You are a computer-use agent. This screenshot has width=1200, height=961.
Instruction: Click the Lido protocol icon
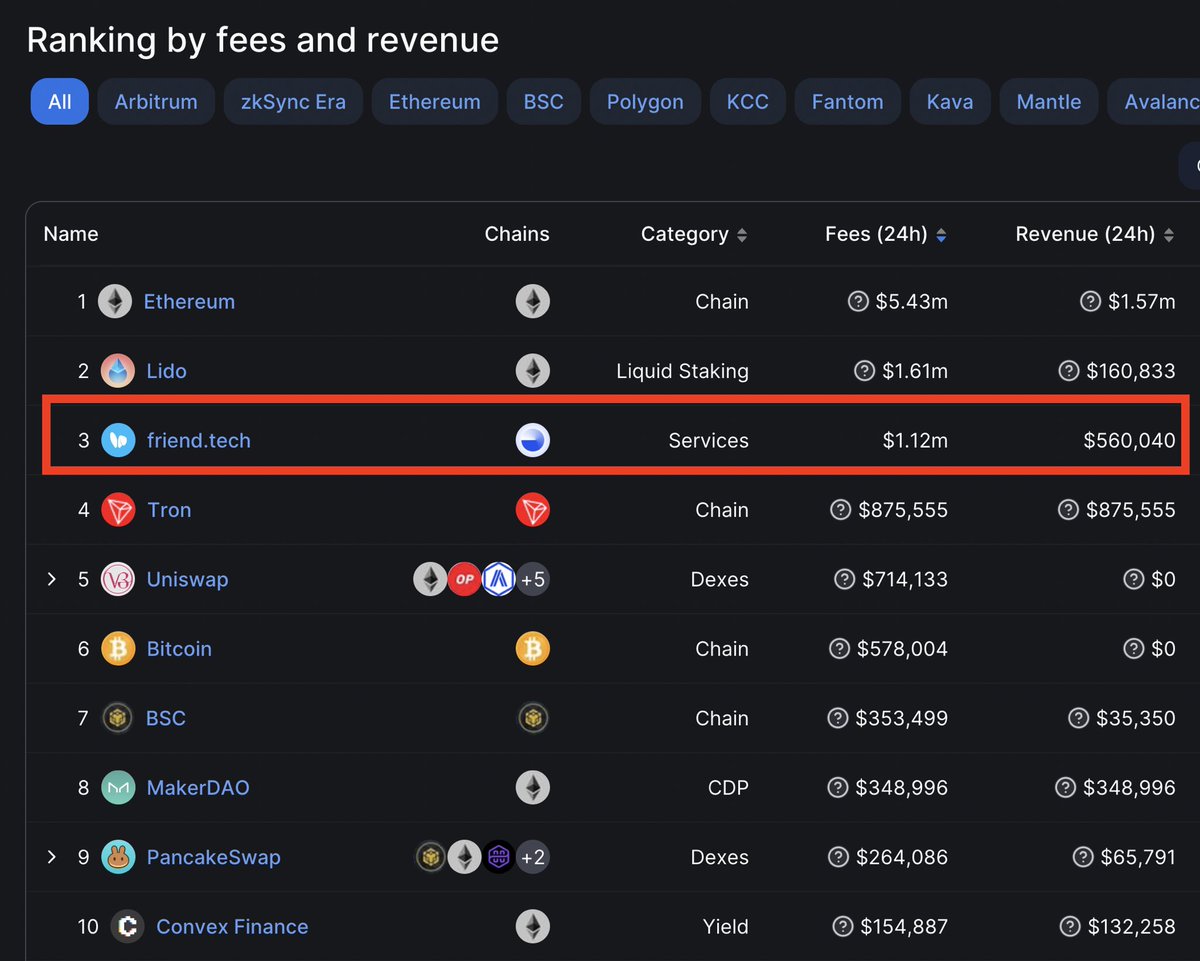[118, 370]
